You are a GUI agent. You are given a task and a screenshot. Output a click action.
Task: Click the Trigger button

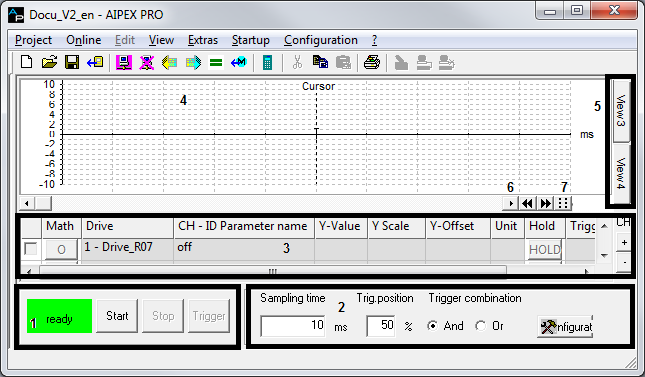pyautogui.click(x=209, y=316)
